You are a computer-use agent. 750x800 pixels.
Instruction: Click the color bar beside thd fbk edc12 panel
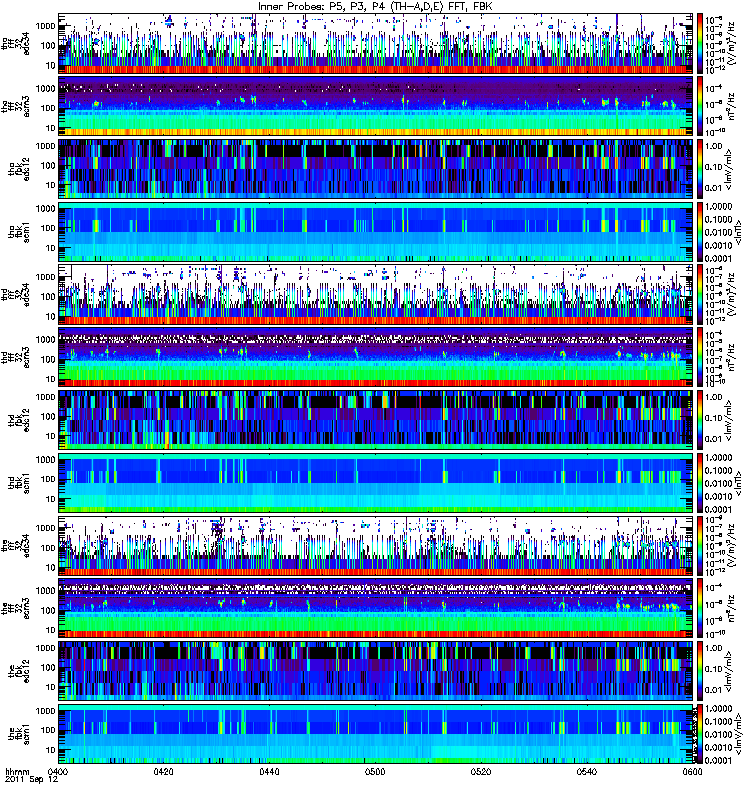(700, 420)
